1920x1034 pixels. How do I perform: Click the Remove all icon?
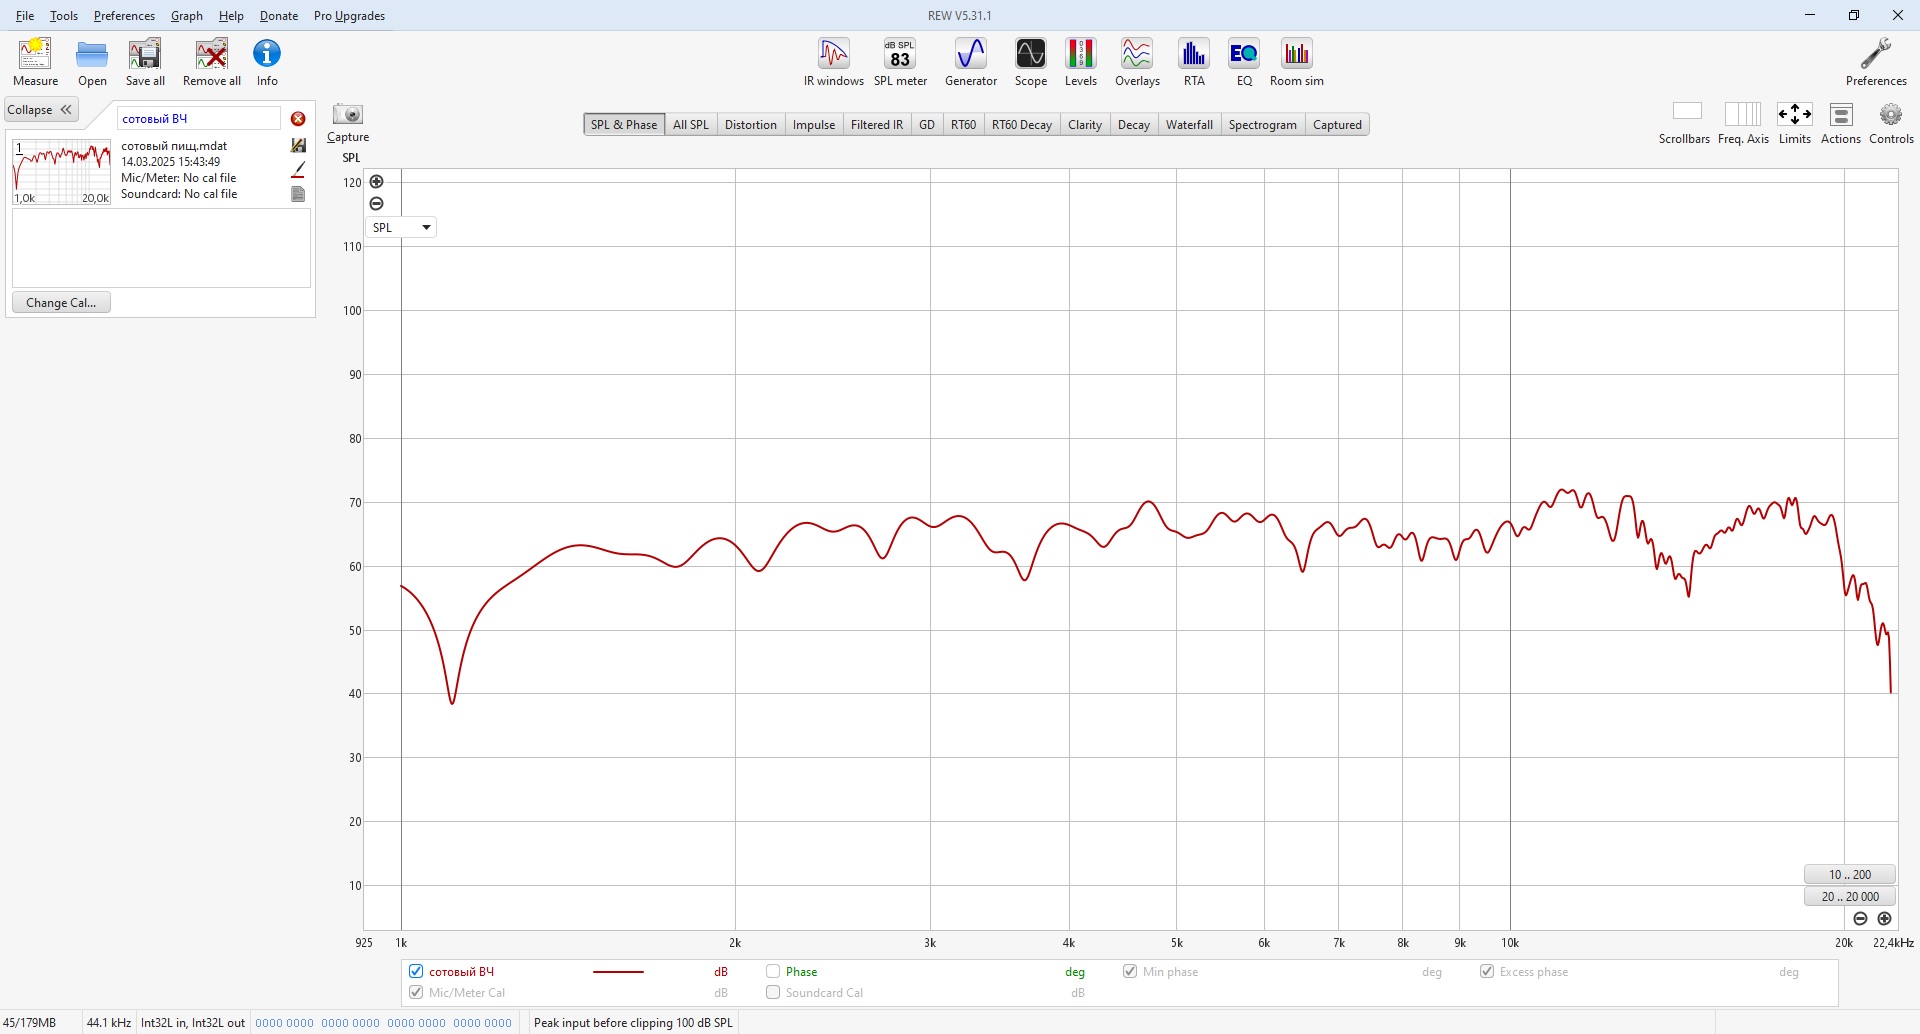click(212, 62)
